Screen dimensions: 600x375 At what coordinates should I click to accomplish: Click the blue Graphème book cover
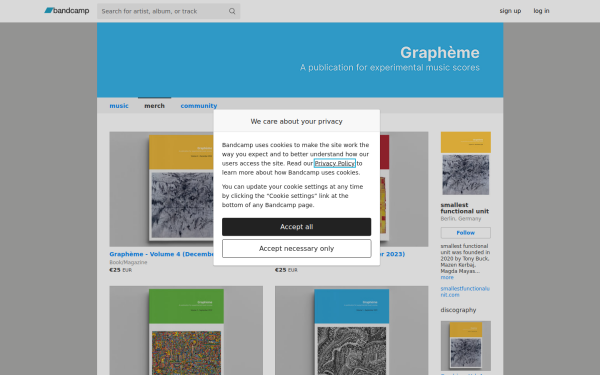[x=352, y=331]
